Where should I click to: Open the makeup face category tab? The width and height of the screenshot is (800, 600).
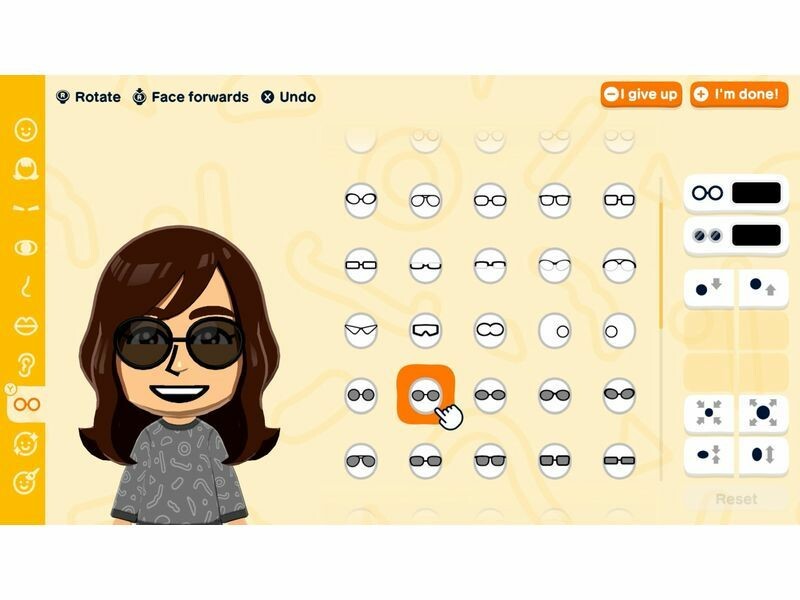point(26,482)
